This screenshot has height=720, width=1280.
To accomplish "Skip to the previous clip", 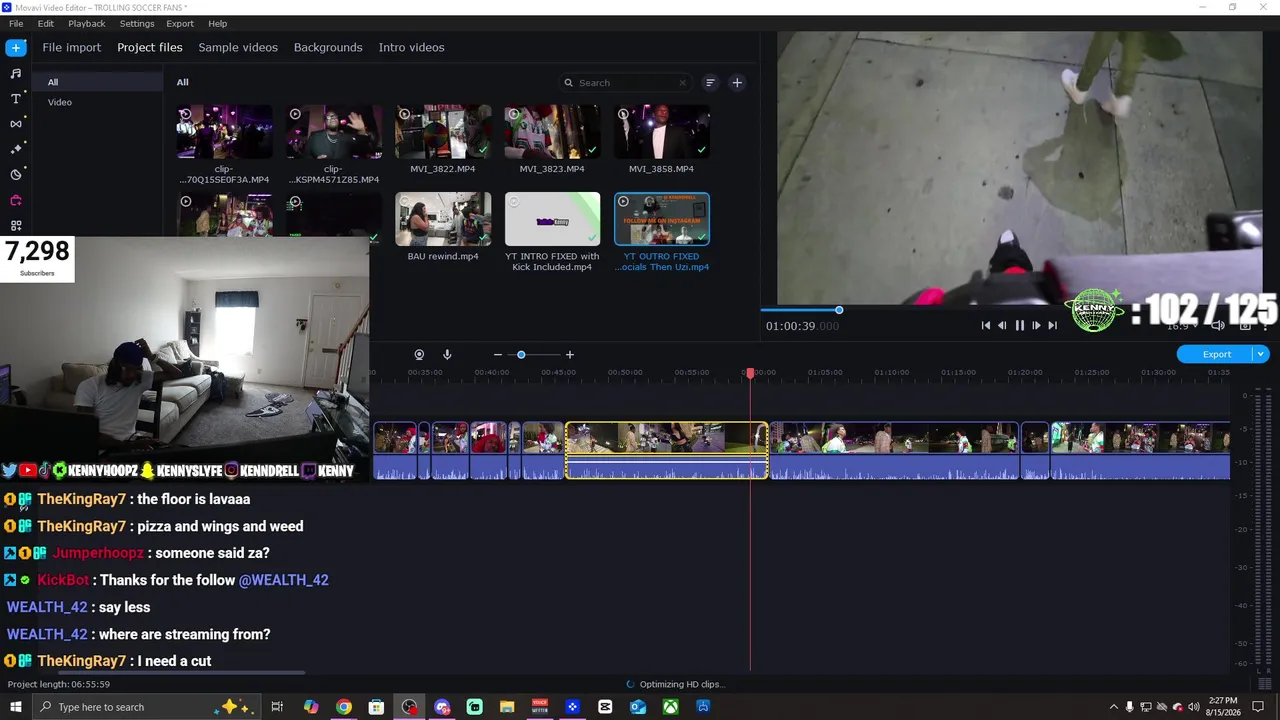I will 985,326.
